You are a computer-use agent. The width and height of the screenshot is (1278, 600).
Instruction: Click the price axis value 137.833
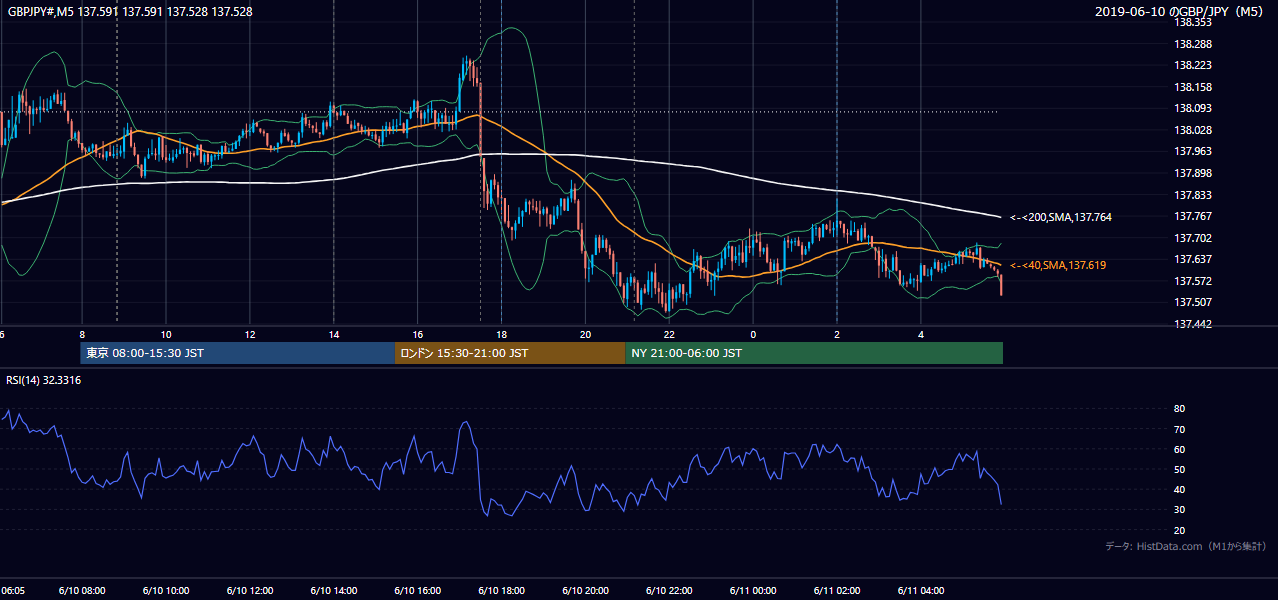[x=1193, y=195]
